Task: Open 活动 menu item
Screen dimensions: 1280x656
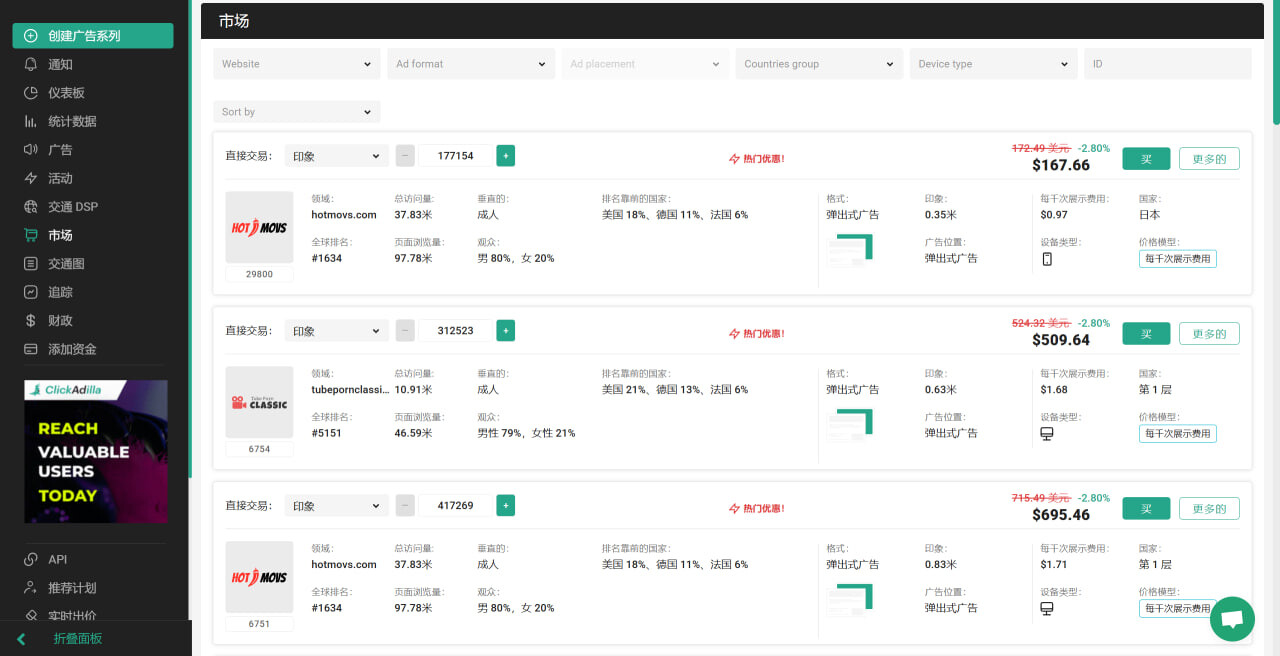Action: pos(60,178)
